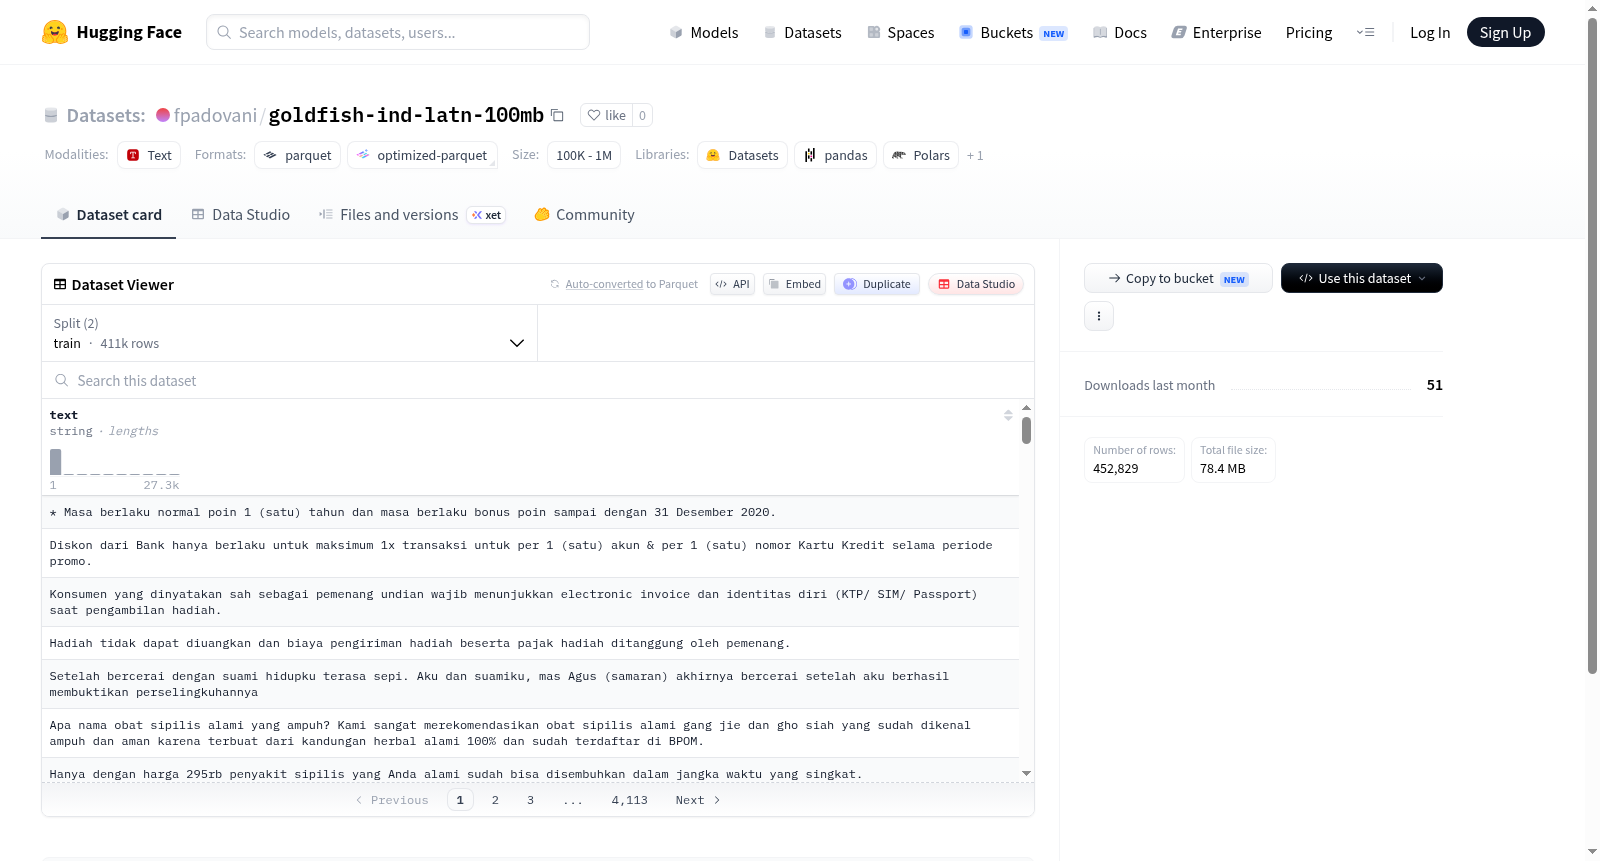Click the heart like button

pyautogui.click(x=606, y=115)
